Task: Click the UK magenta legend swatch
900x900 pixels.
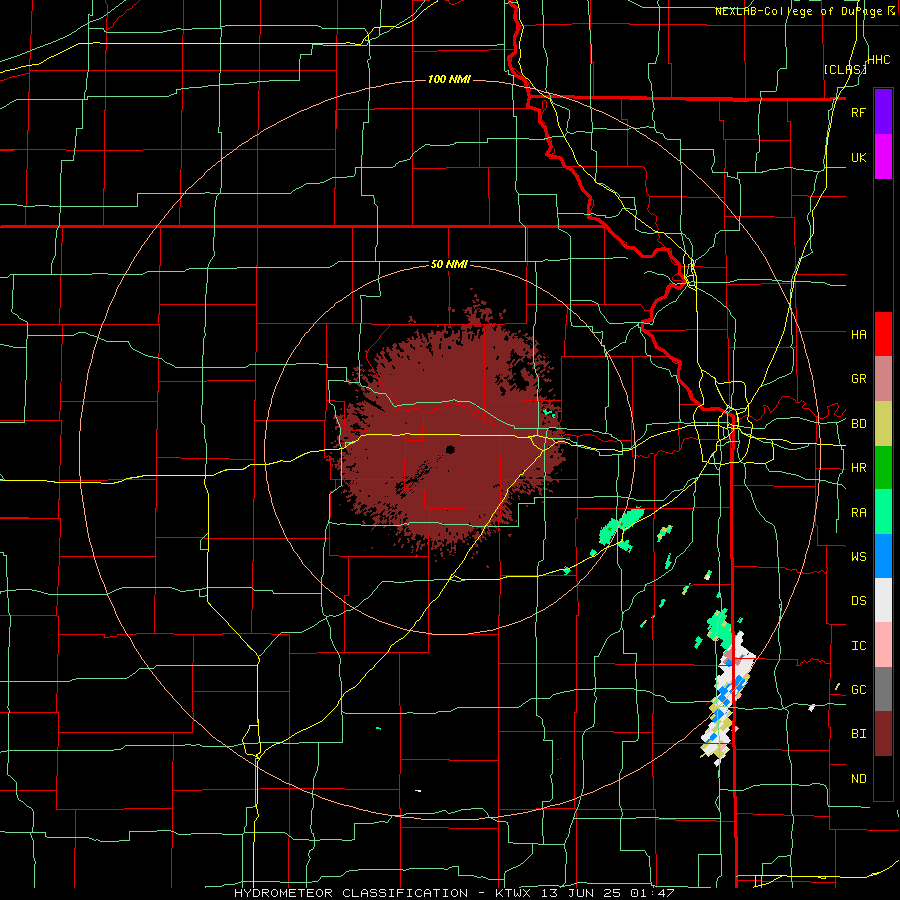Action: pyautogui.click(x=883, y=157)
